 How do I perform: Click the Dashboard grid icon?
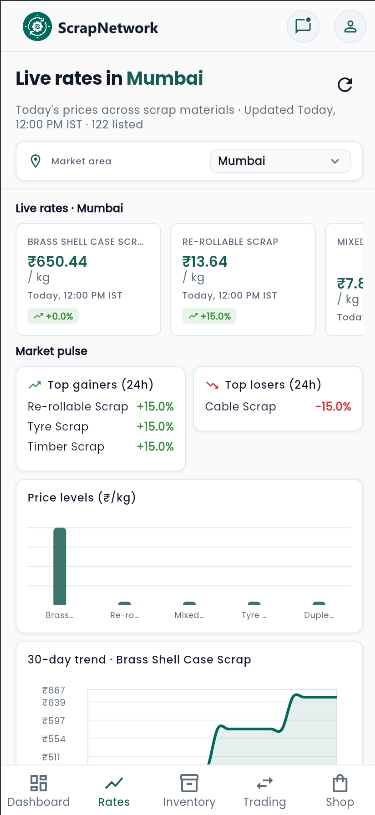click(x=38, y=783)
